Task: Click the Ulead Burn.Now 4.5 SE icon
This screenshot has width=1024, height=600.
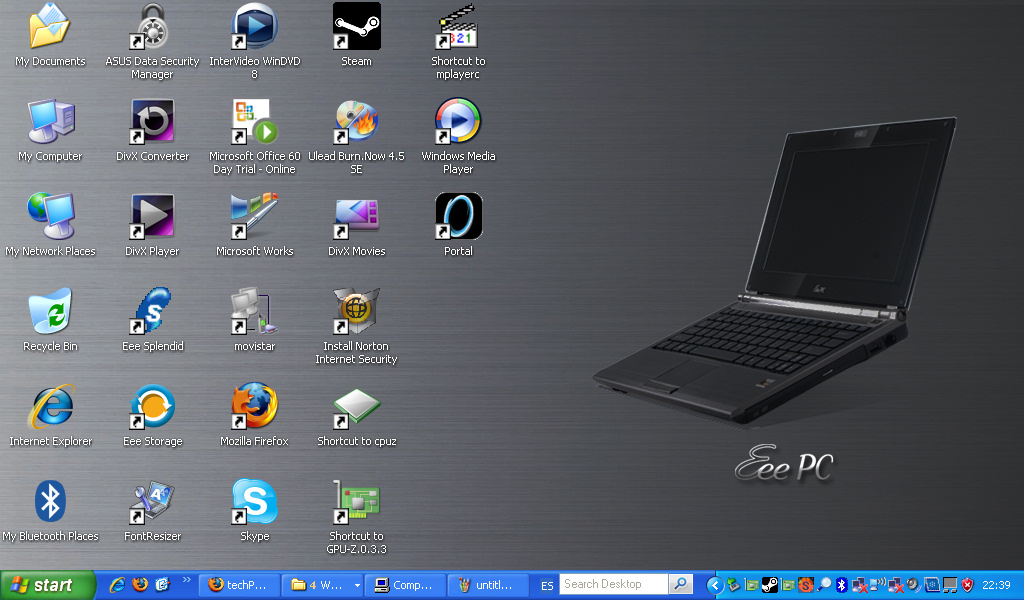Action: (356, 122)
